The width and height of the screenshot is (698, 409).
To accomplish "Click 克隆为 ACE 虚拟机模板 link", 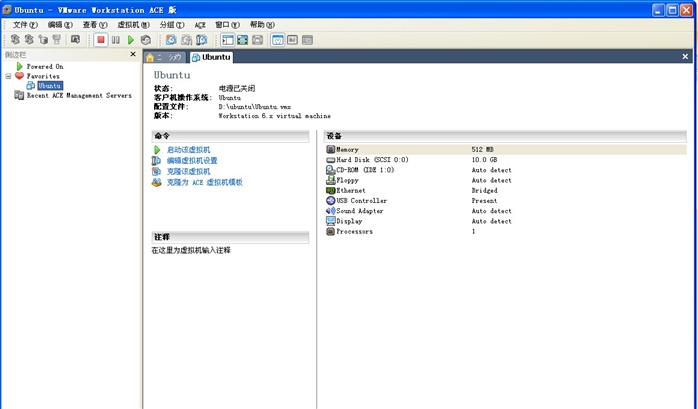I will coord(204,182).
